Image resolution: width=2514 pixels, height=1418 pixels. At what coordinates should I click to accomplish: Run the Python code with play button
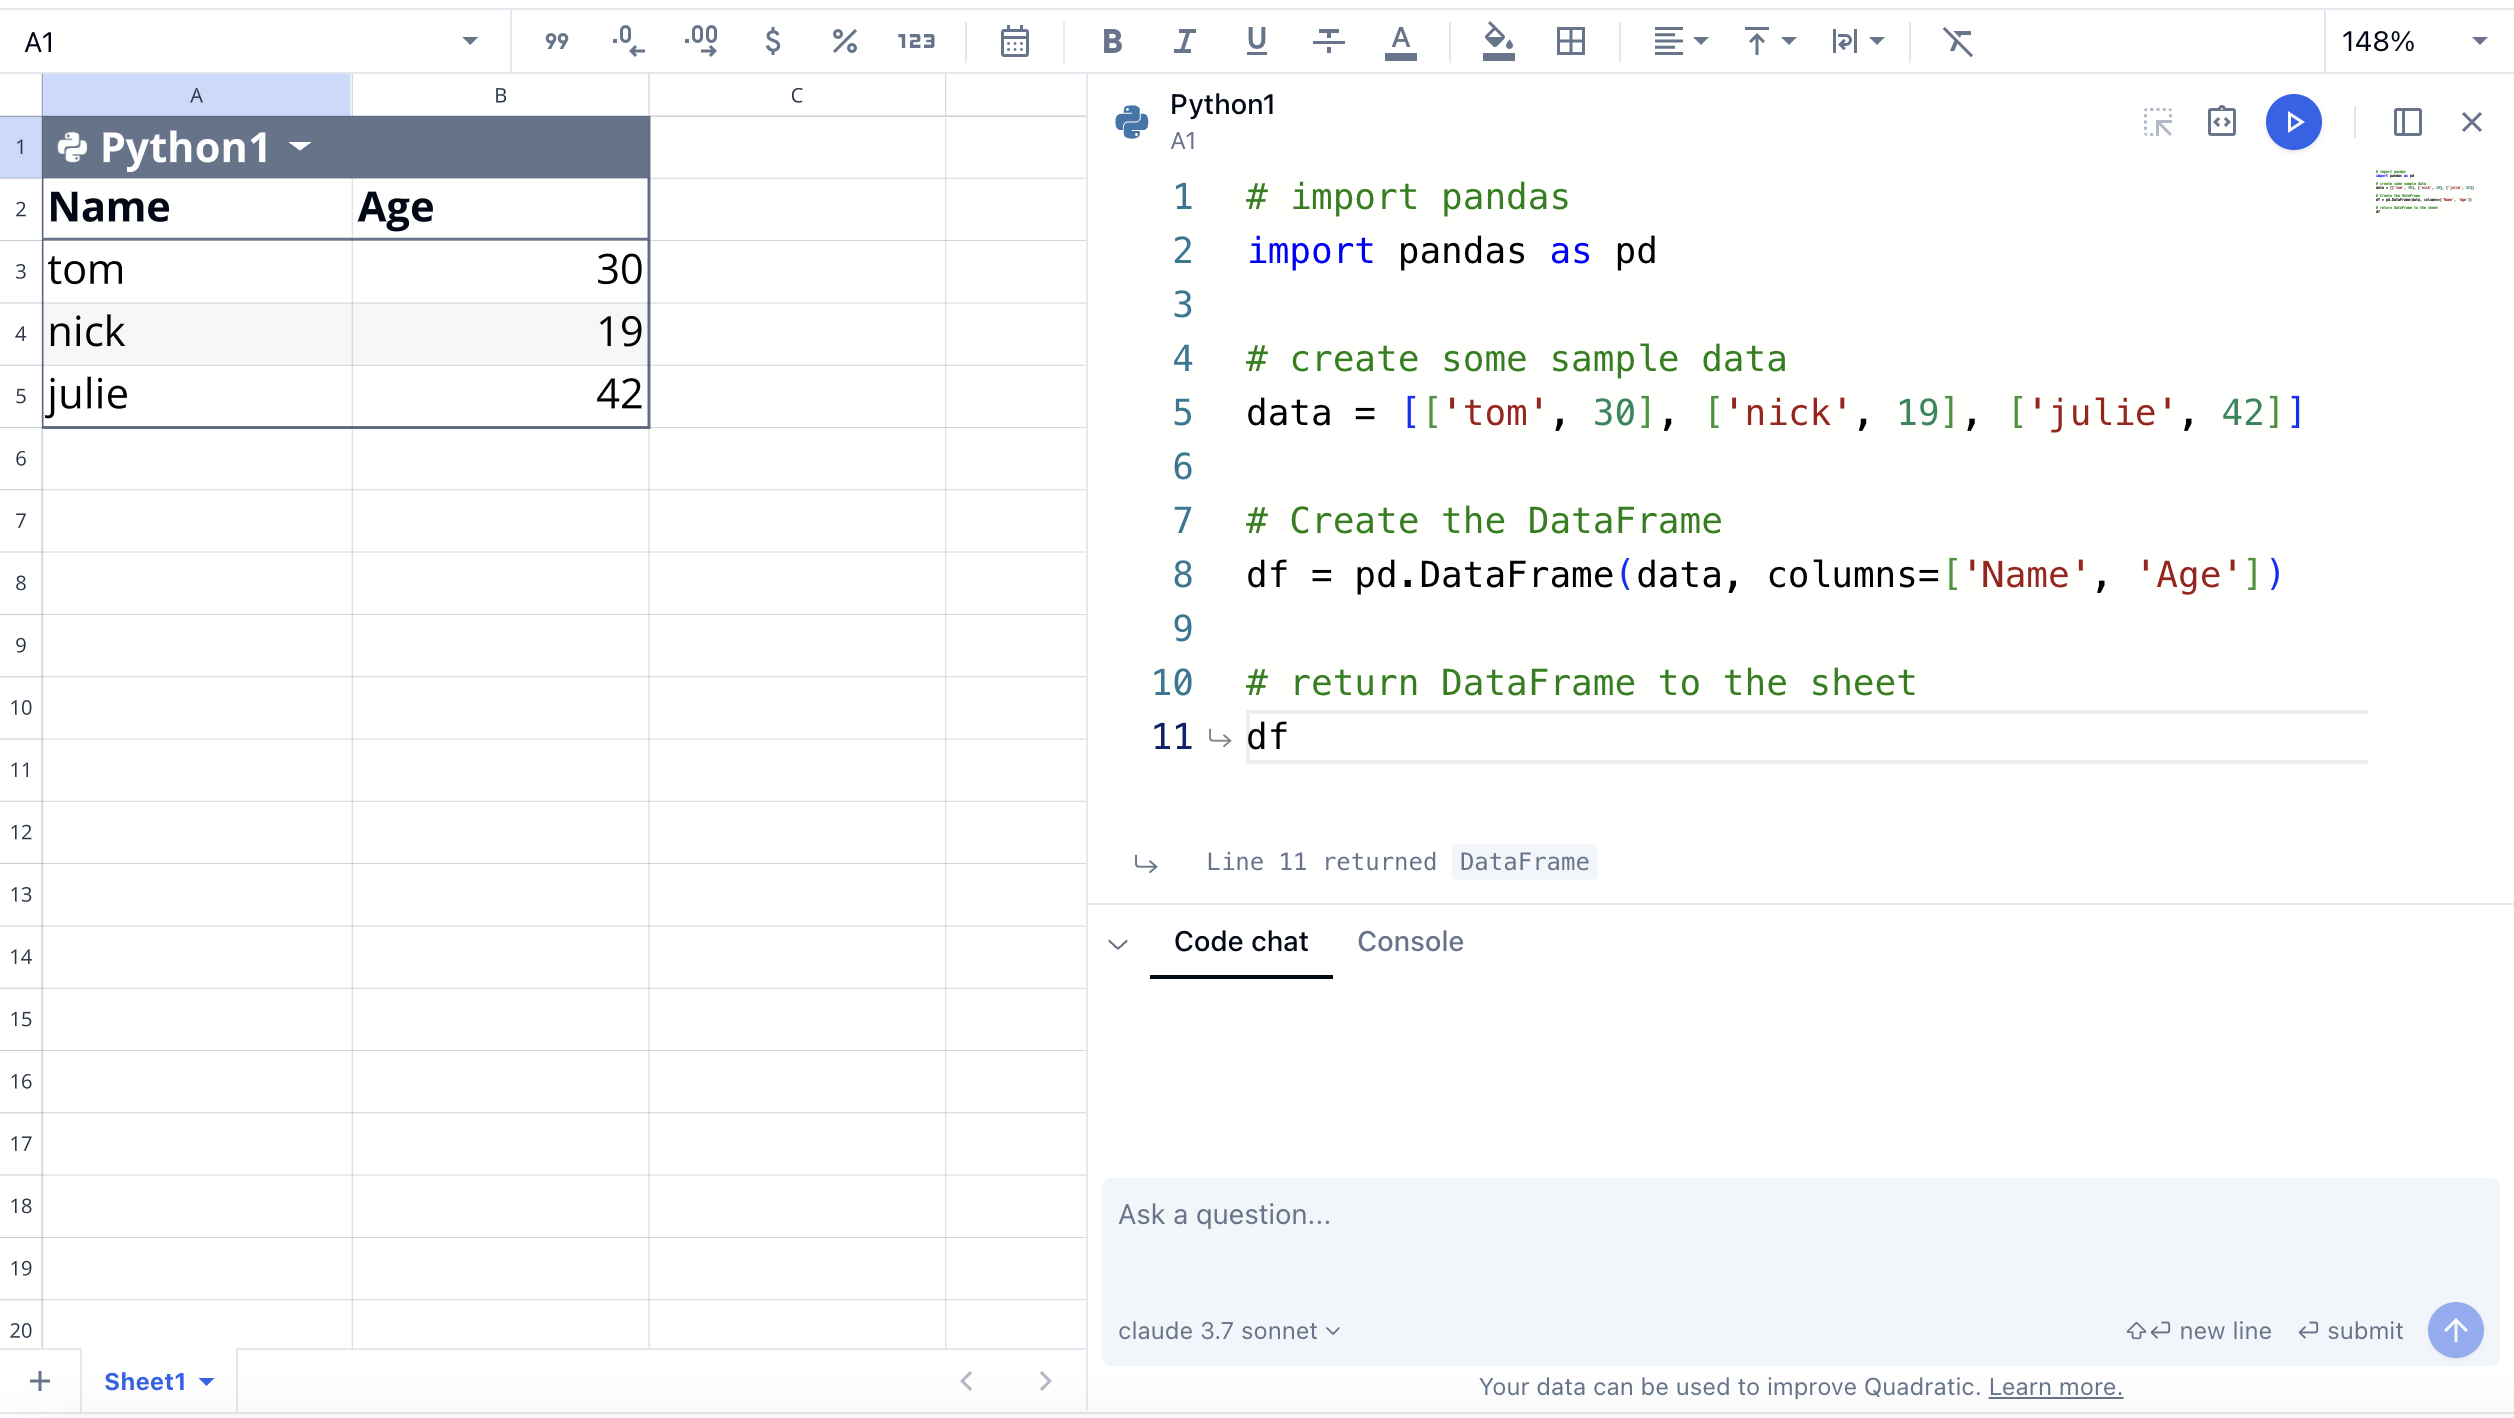pos(2293,122)
